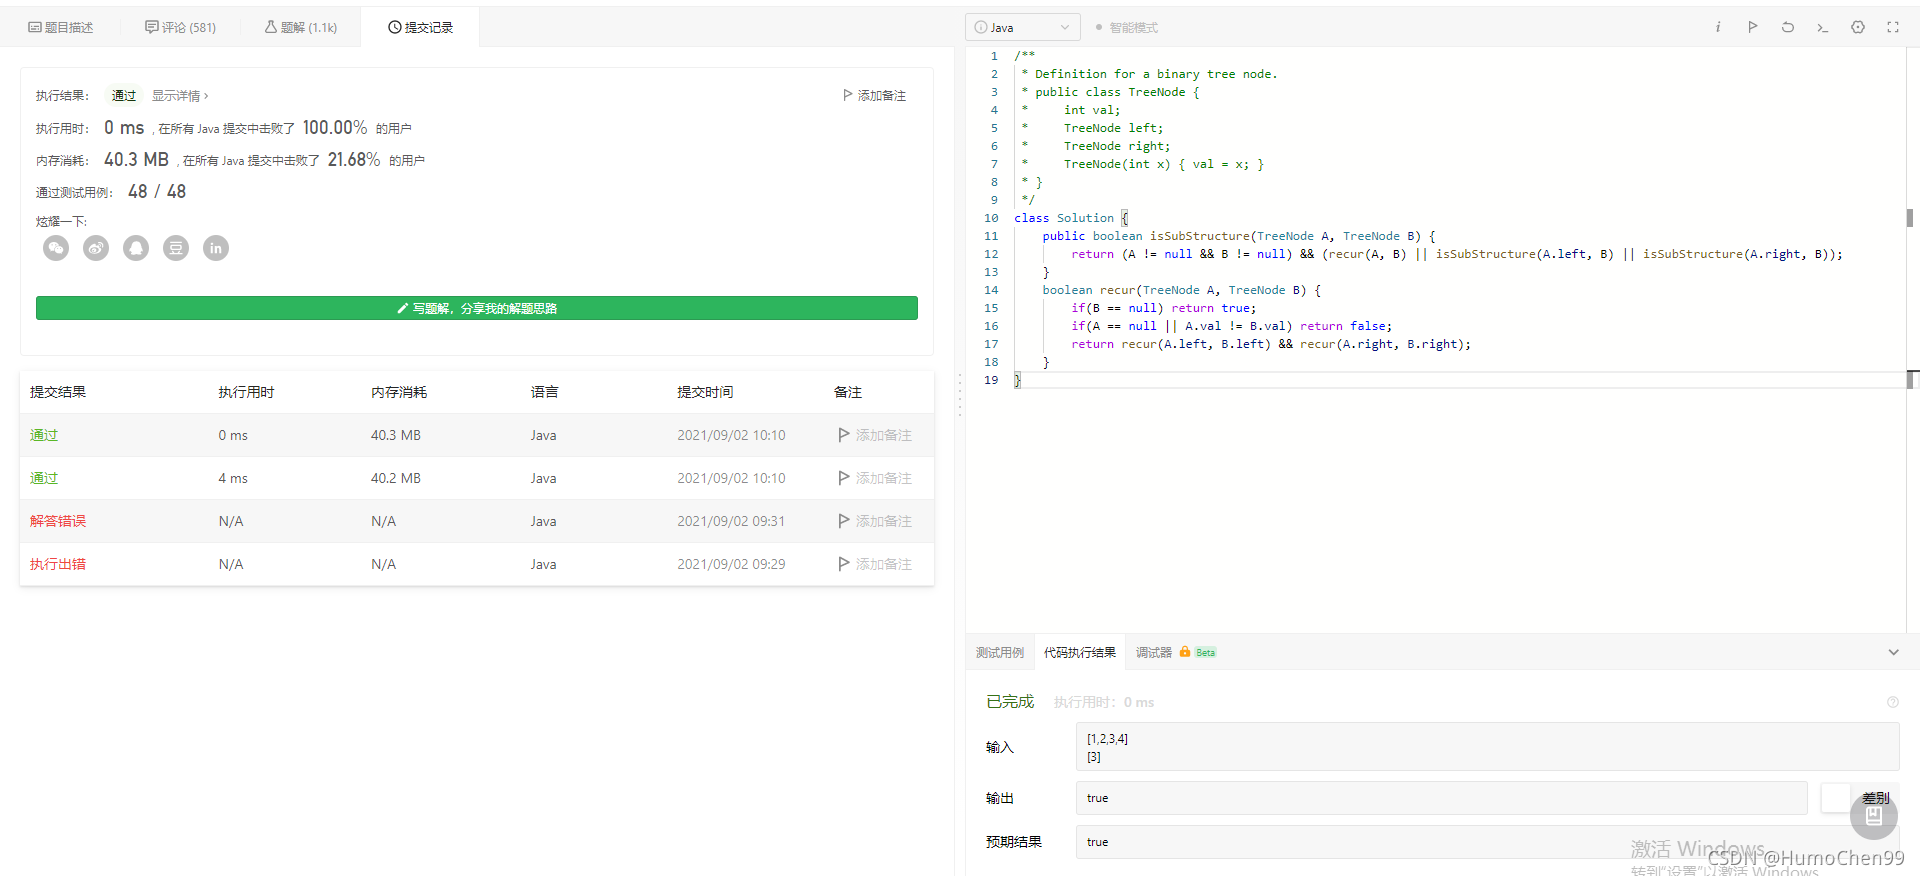Click the info icon in editor toolbar

tap(1718, 27)
